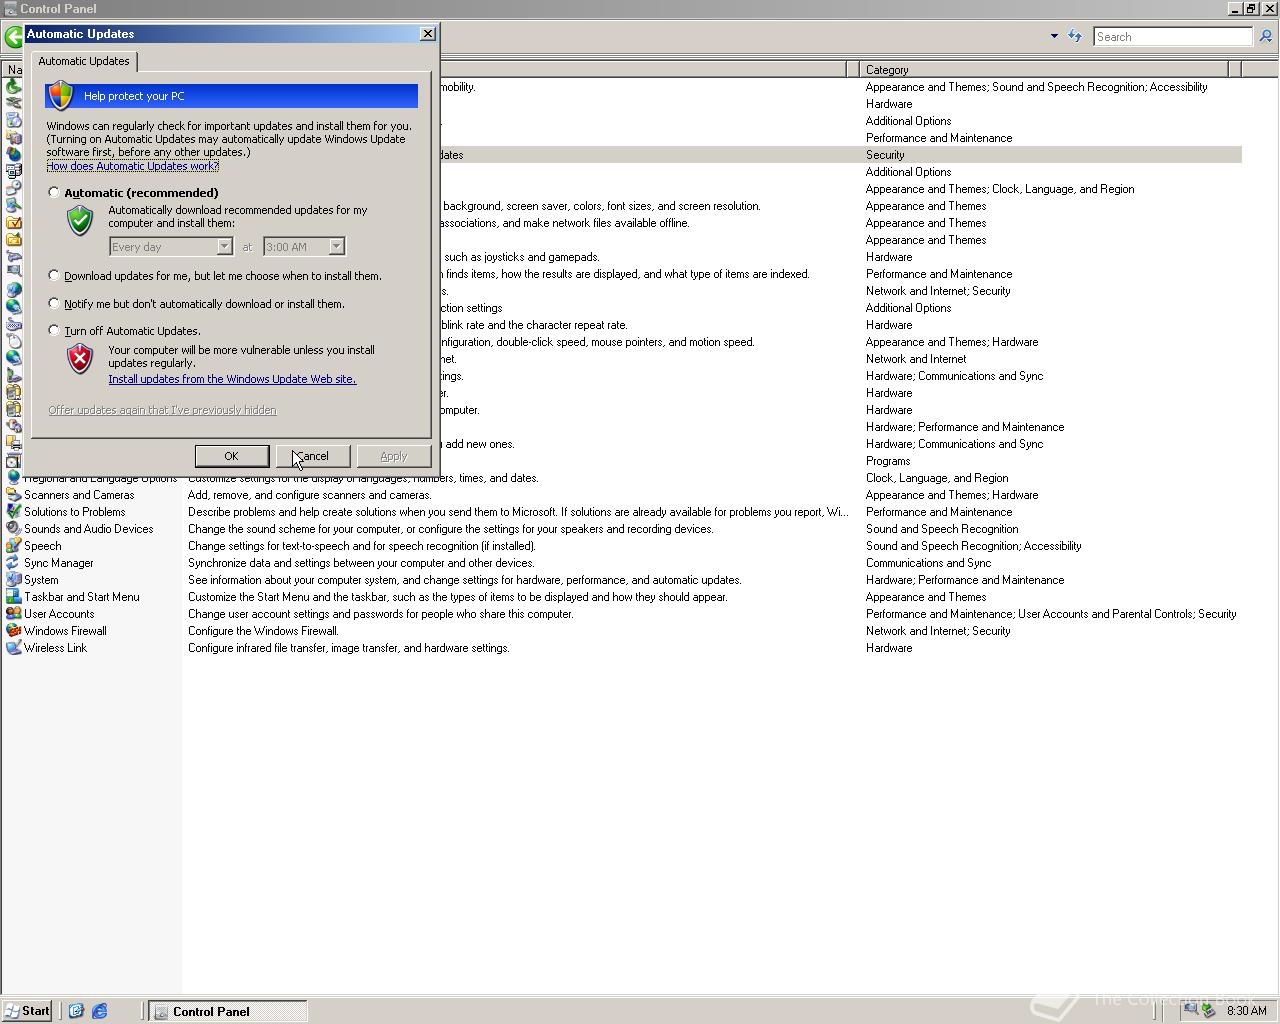Click the green Back arrow in Control Panel
This screenshot has height=1024, width=1280.
tap(12, 37)
